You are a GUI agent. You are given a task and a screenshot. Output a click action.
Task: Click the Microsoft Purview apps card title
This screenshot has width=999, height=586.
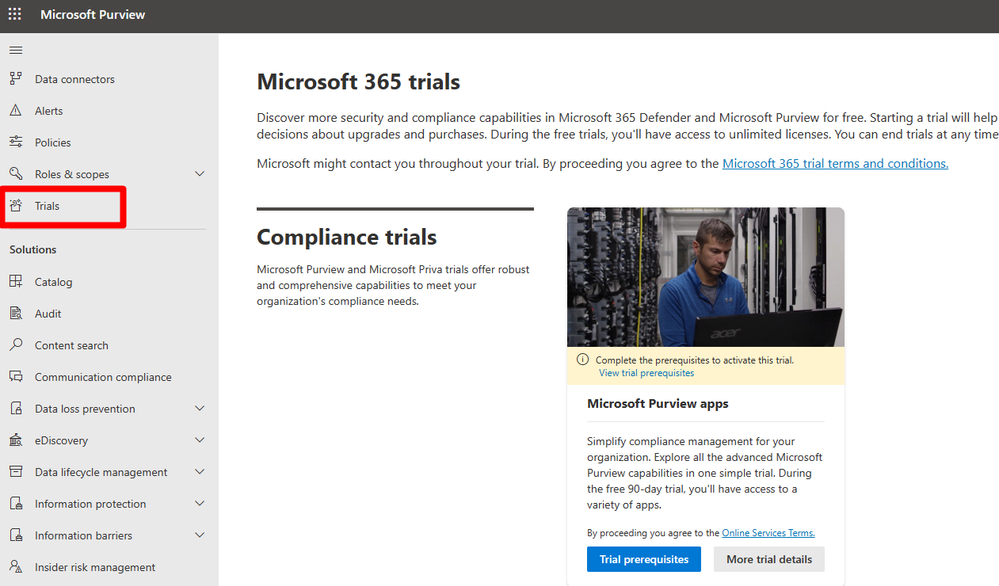(x=658, y=403)
